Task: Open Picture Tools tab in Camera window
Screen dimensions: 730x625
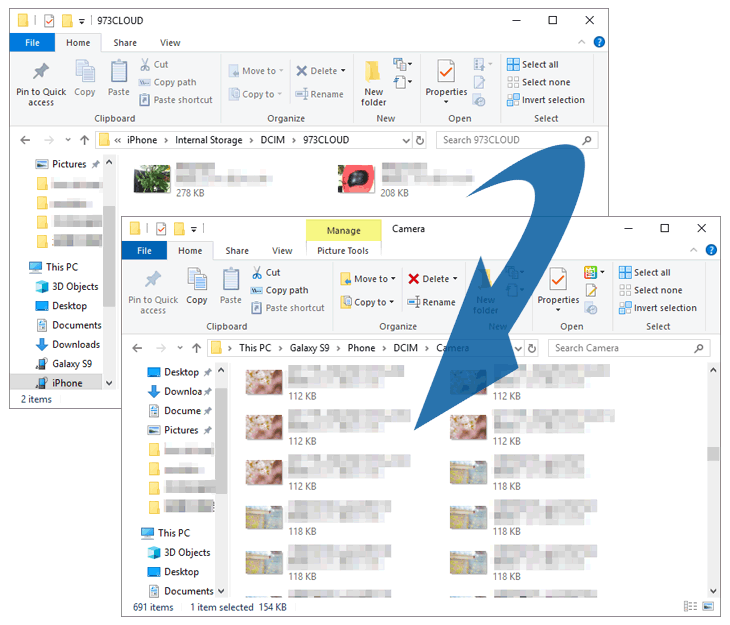Action: [x=343, y=251]
